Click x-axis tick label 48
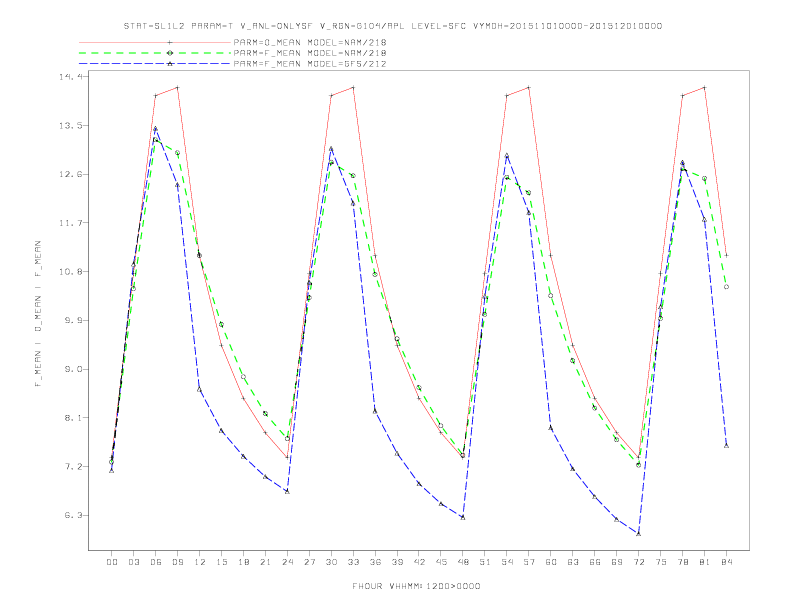 tap(463, 562)
